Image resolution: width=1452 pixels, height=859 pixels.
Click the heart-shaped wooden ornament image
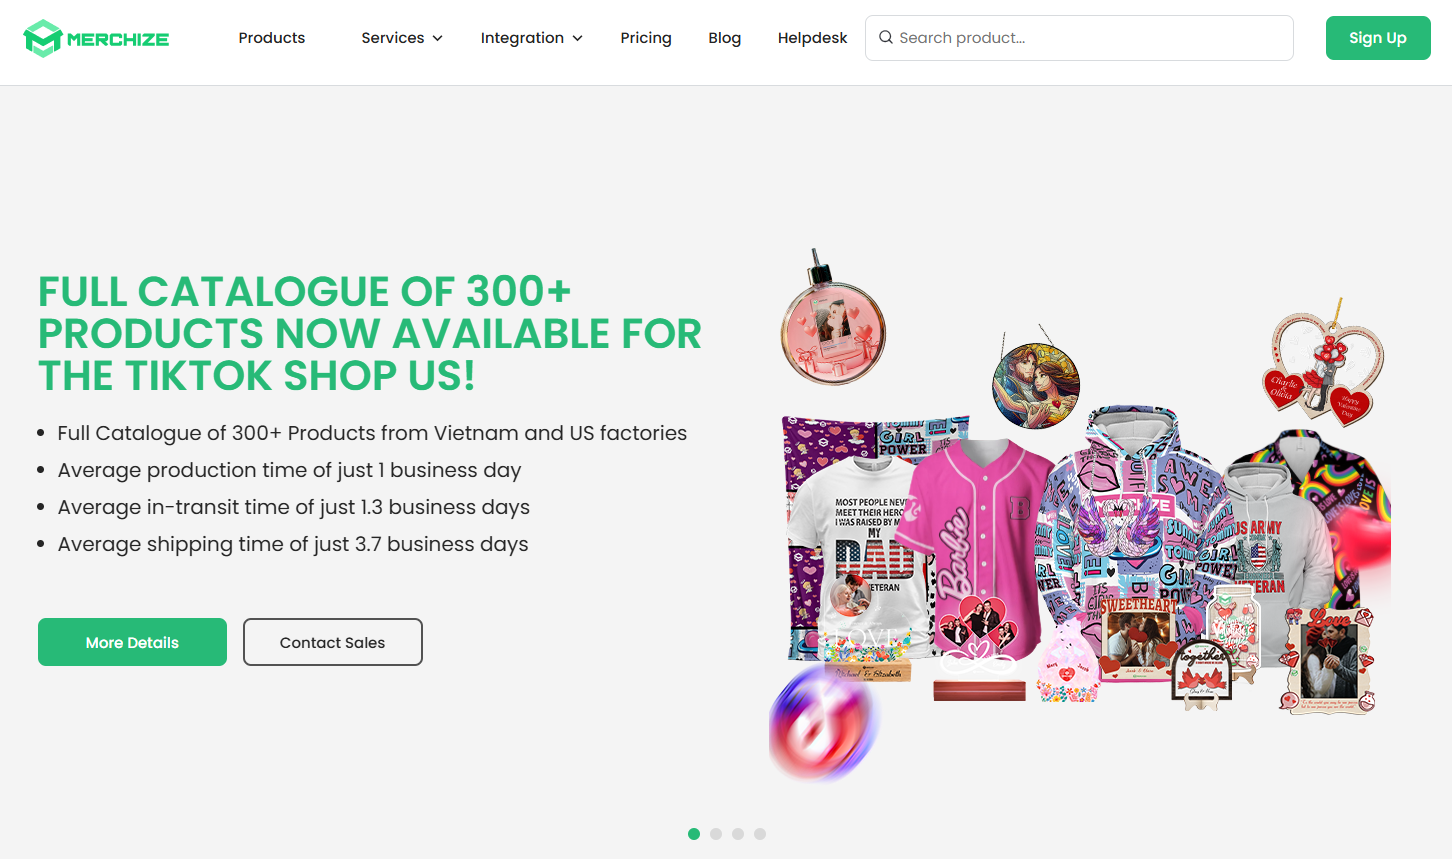(1326, 366)
